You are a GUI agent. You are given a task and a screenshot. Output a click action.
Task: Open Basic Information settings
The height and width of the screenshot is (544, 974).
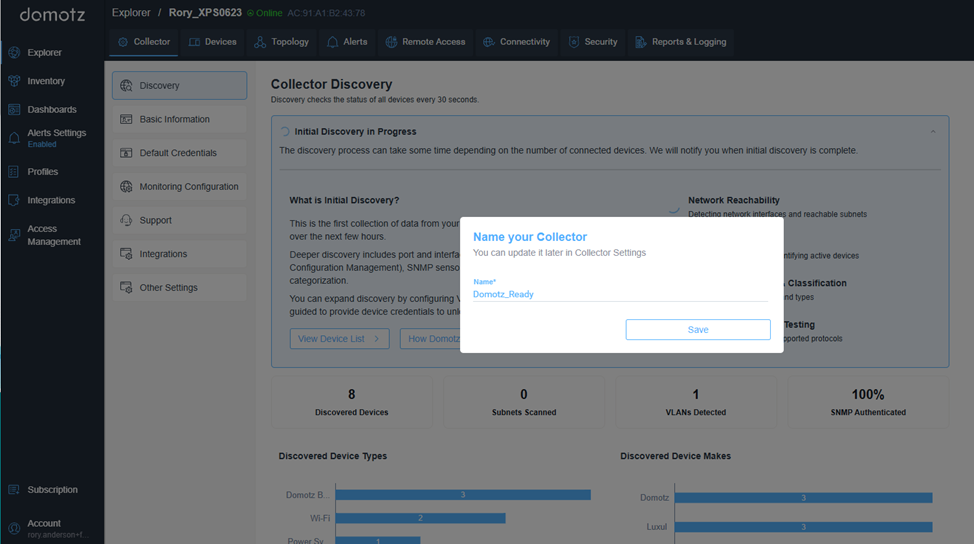coord(180,119)
